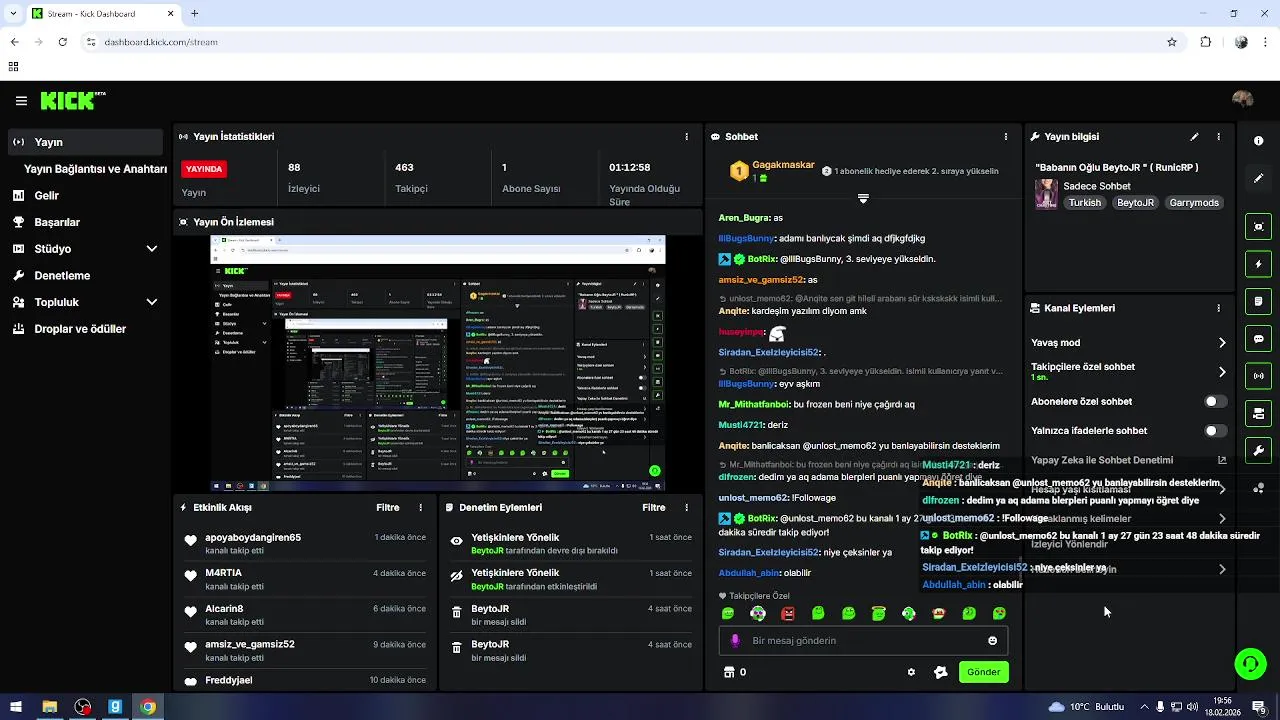Open File Explorer from the taskbar

point(49,707)
